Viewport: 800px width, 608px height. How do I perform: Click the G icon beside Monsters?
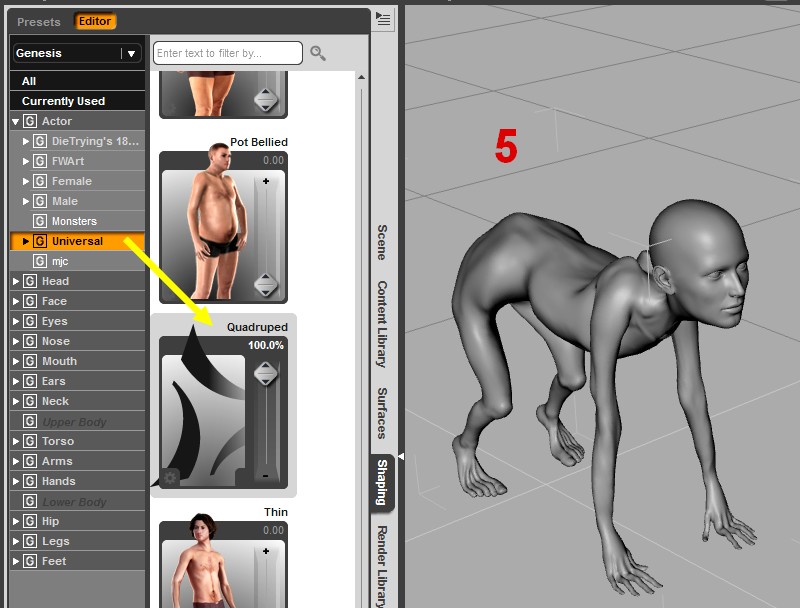coord(40,221)
